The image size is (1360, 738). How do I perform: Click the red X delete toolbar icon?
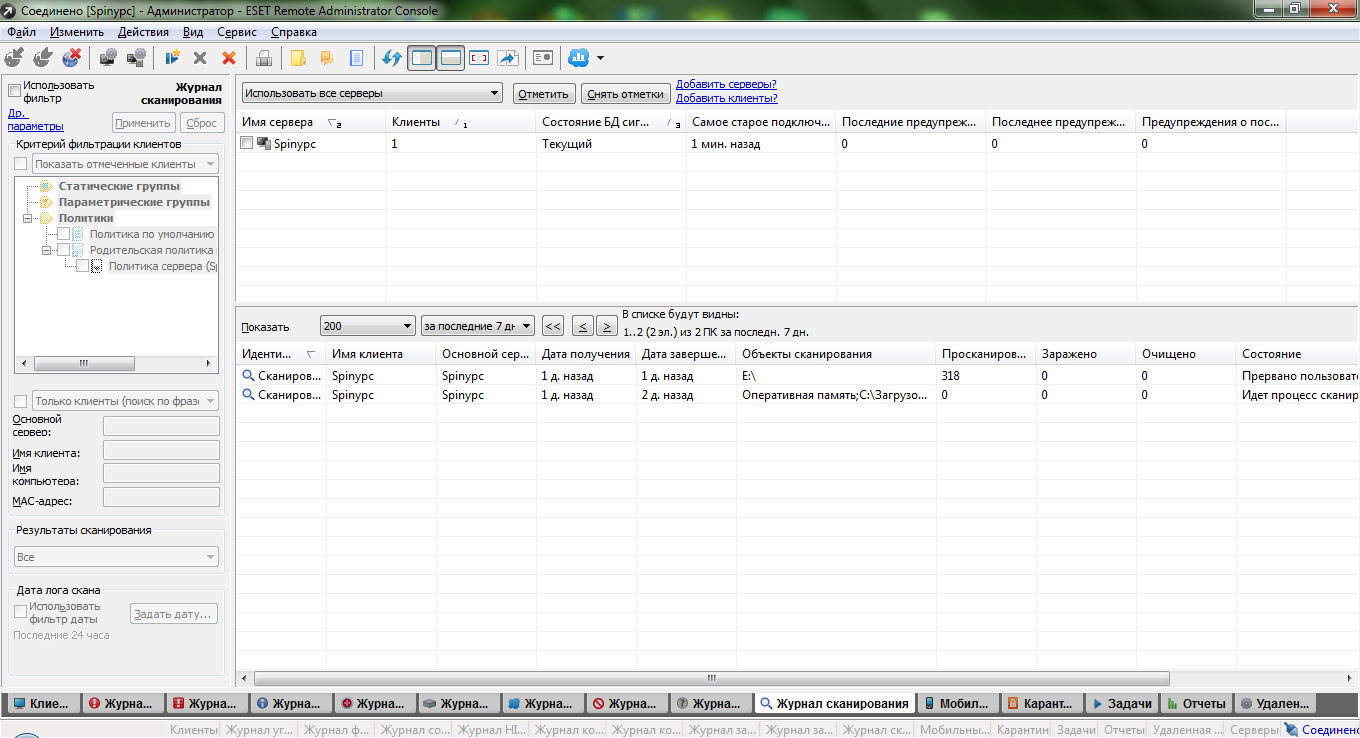(229, 58)
